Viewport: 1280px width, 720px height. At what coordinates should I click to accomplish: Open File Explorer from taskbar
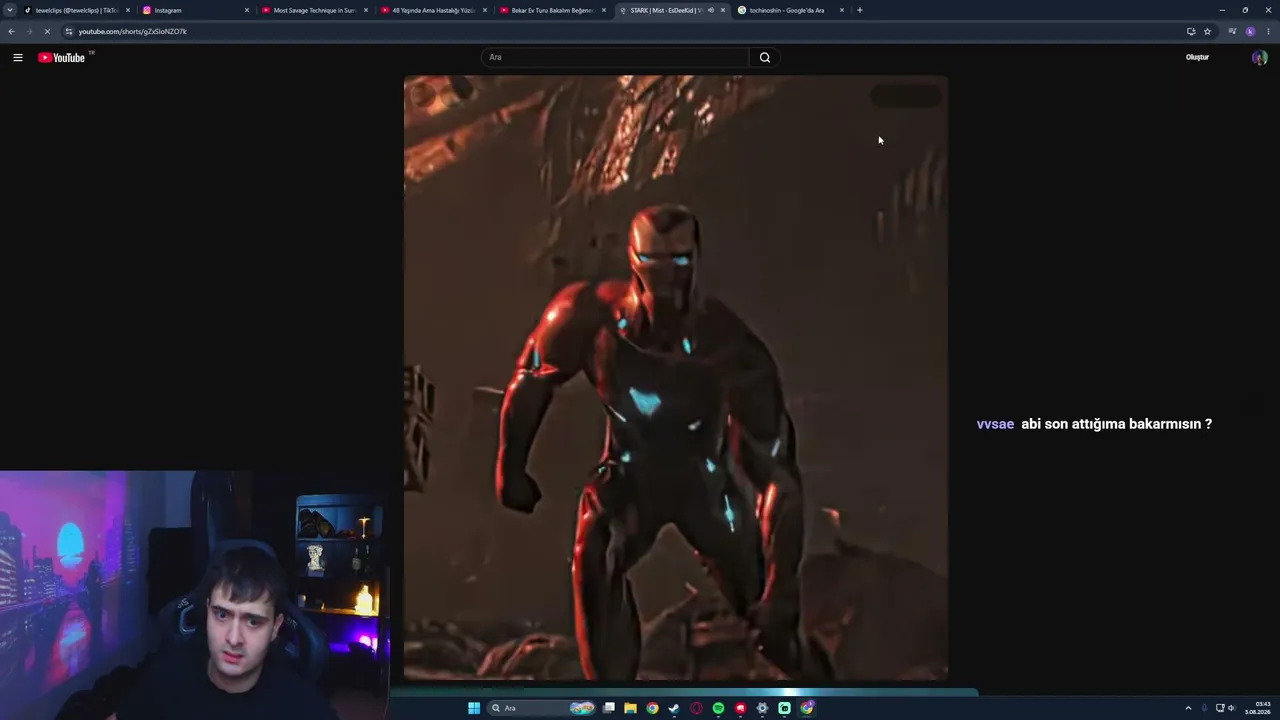pyautogui.click(x=630, y=708)
